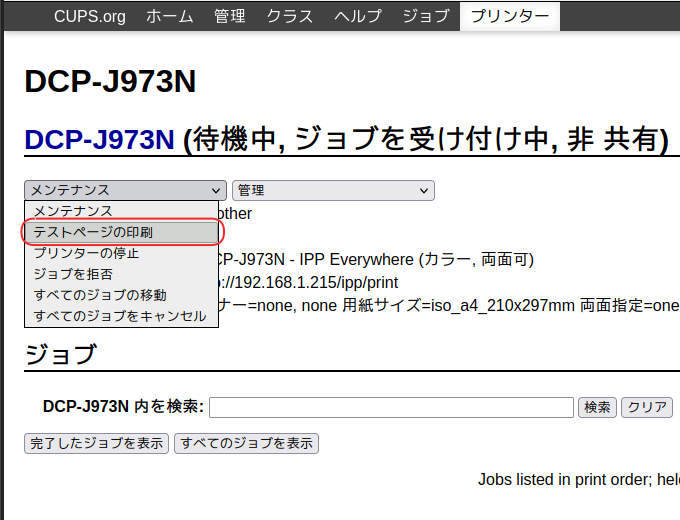This screenshot has width=680, height=520.
Task: Select ジョブを拒否 from the list
Action: click(73, 274)
